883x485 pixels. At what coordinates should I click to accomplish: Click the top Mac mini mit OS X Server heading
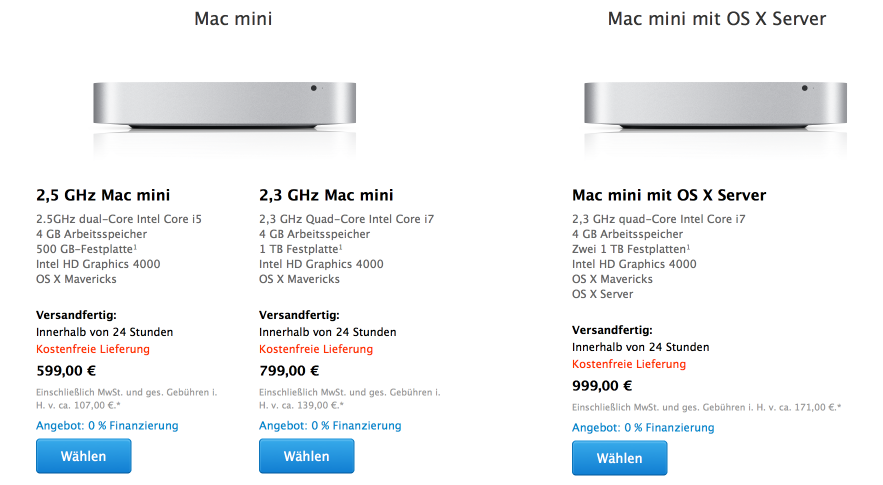click(717, 19)
